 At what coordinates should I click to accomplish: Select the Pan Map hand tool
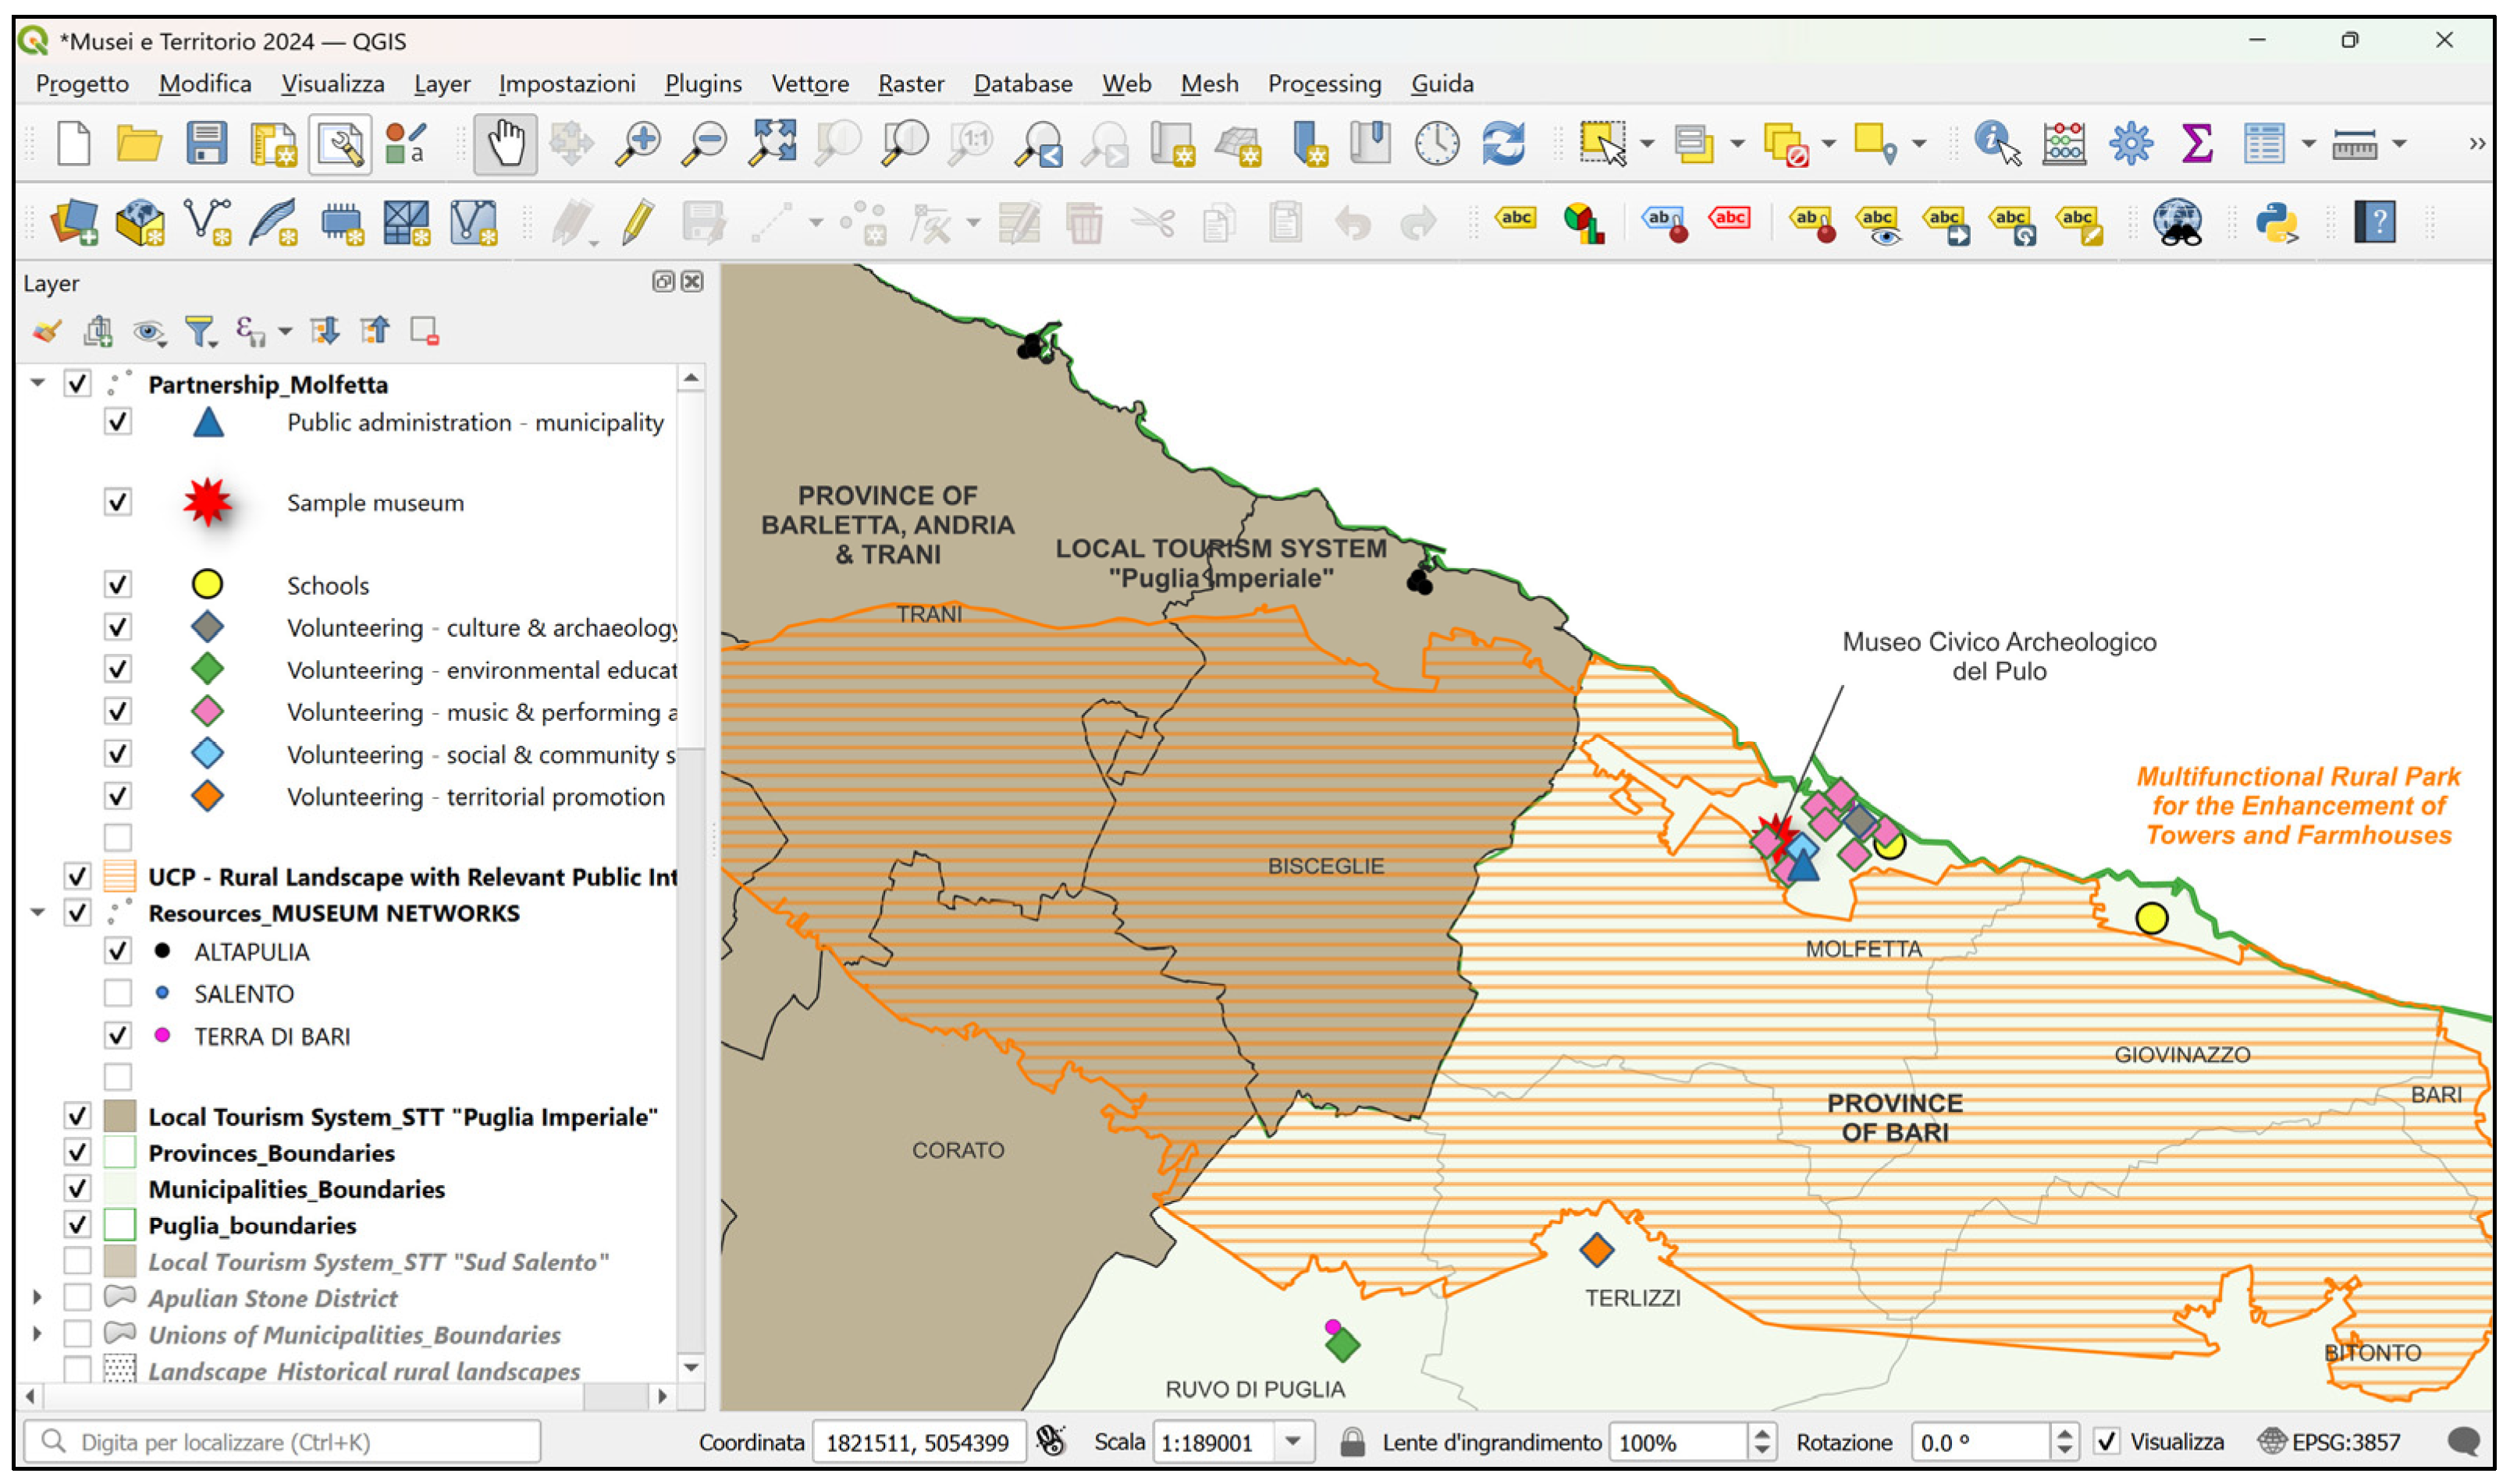tap(505, 144)
